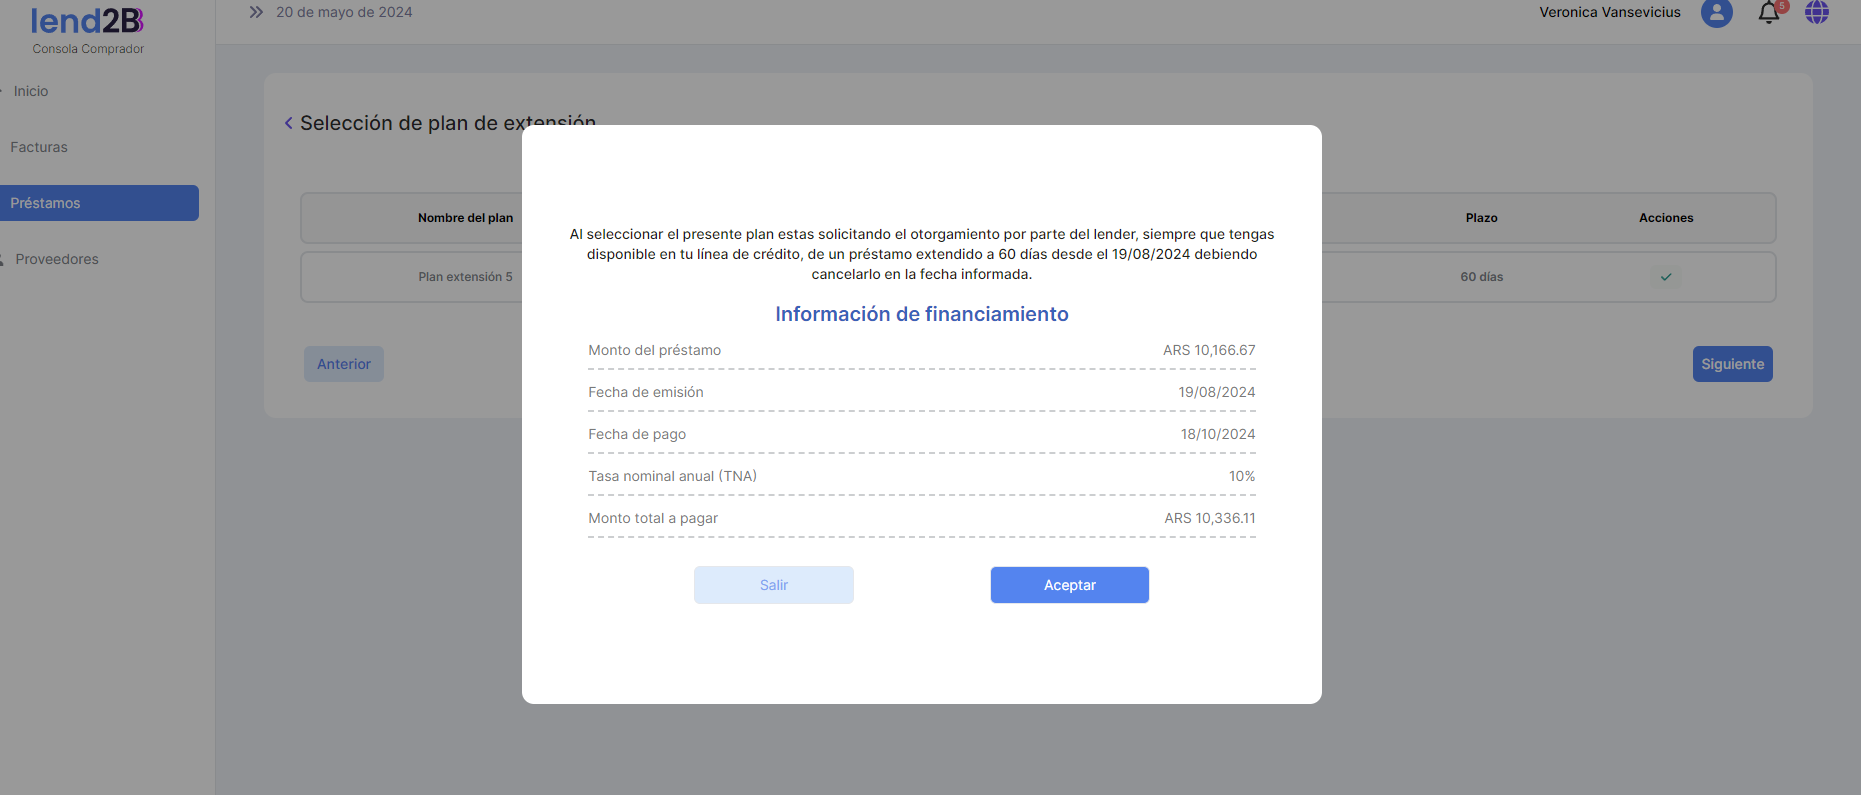Image resolution: width=1874 pixels, height=795 pixels.
Task: Navigate to Facturas section
Action: pyautogui.click(x=39, y=147)
